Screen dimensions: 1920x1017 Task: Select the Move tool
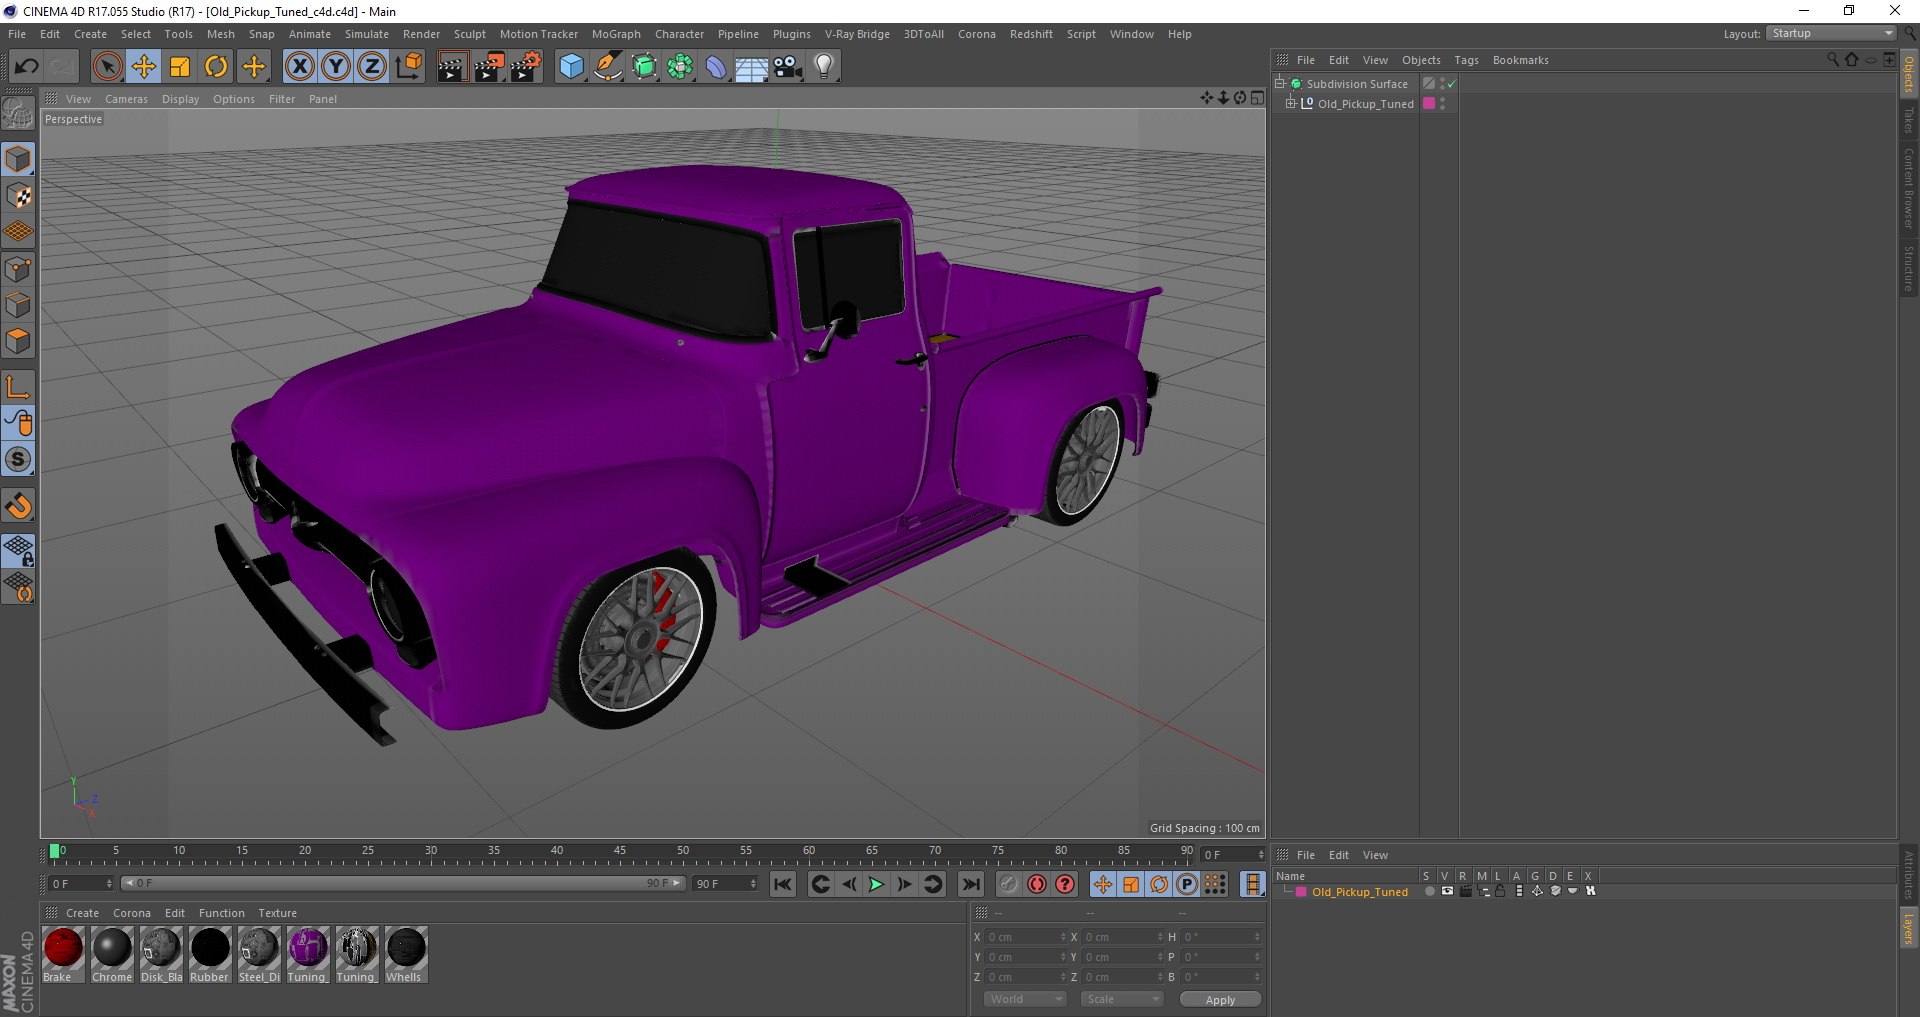[144, 67]
